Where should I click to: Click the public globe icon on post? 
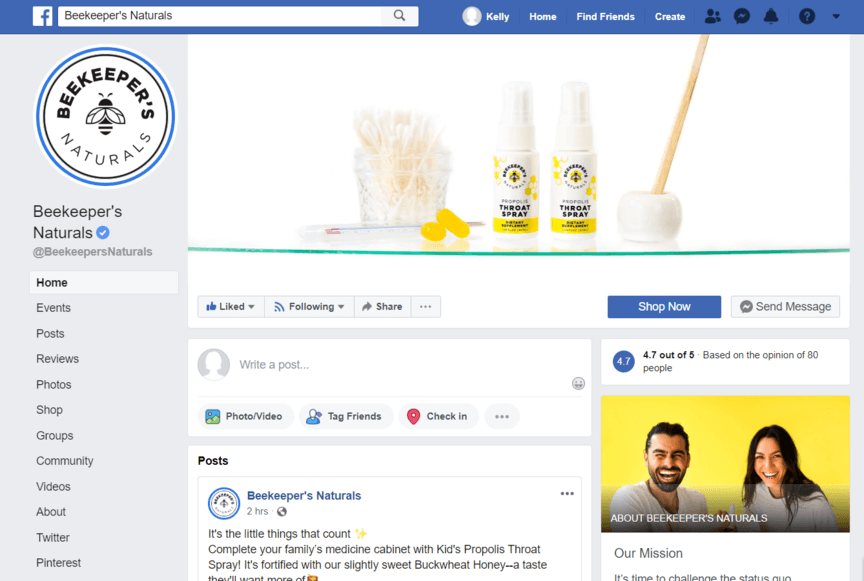coord(282,512)
